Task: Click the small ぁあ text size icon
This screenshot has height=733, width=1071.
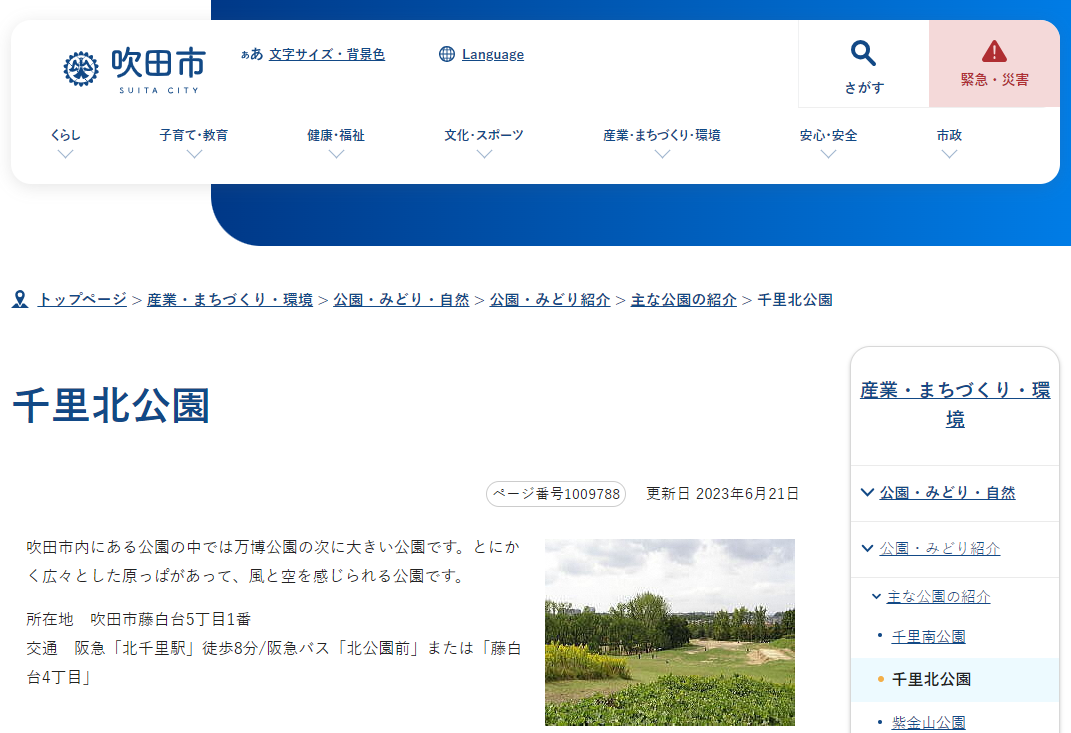Action: 251,54
